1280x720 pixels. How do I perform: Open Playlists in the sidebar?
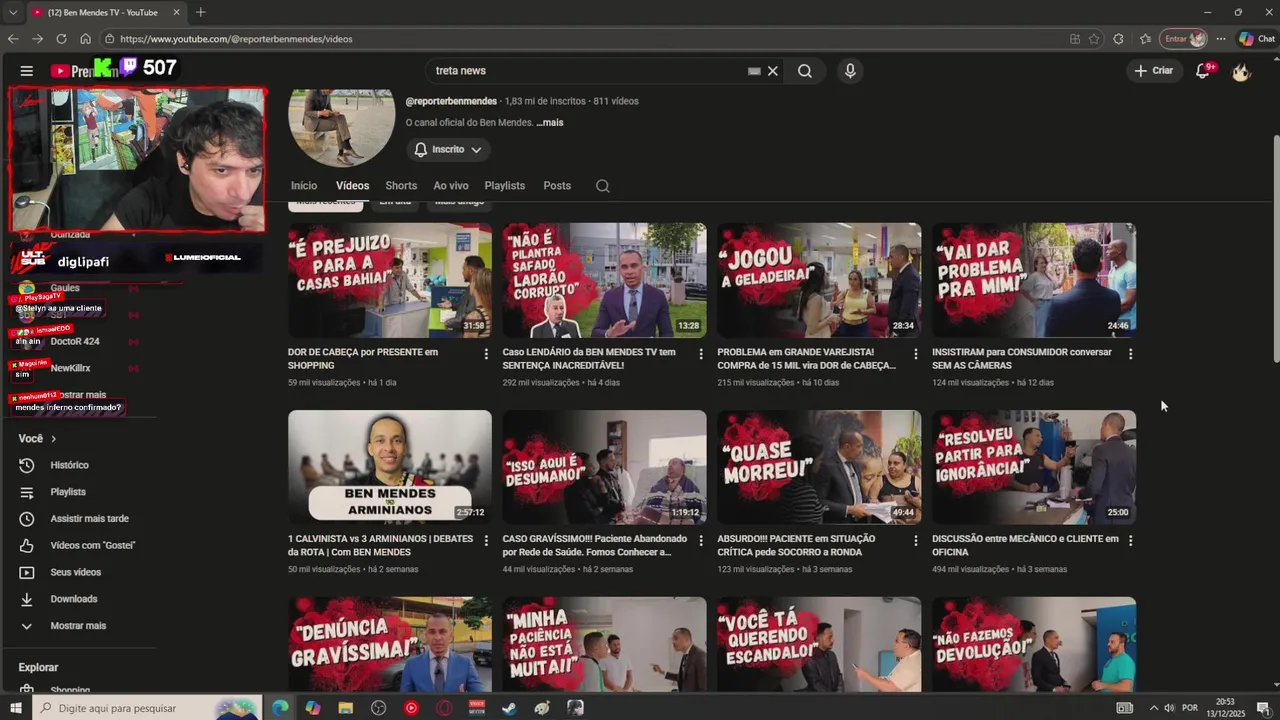click(x=68, y=492)
